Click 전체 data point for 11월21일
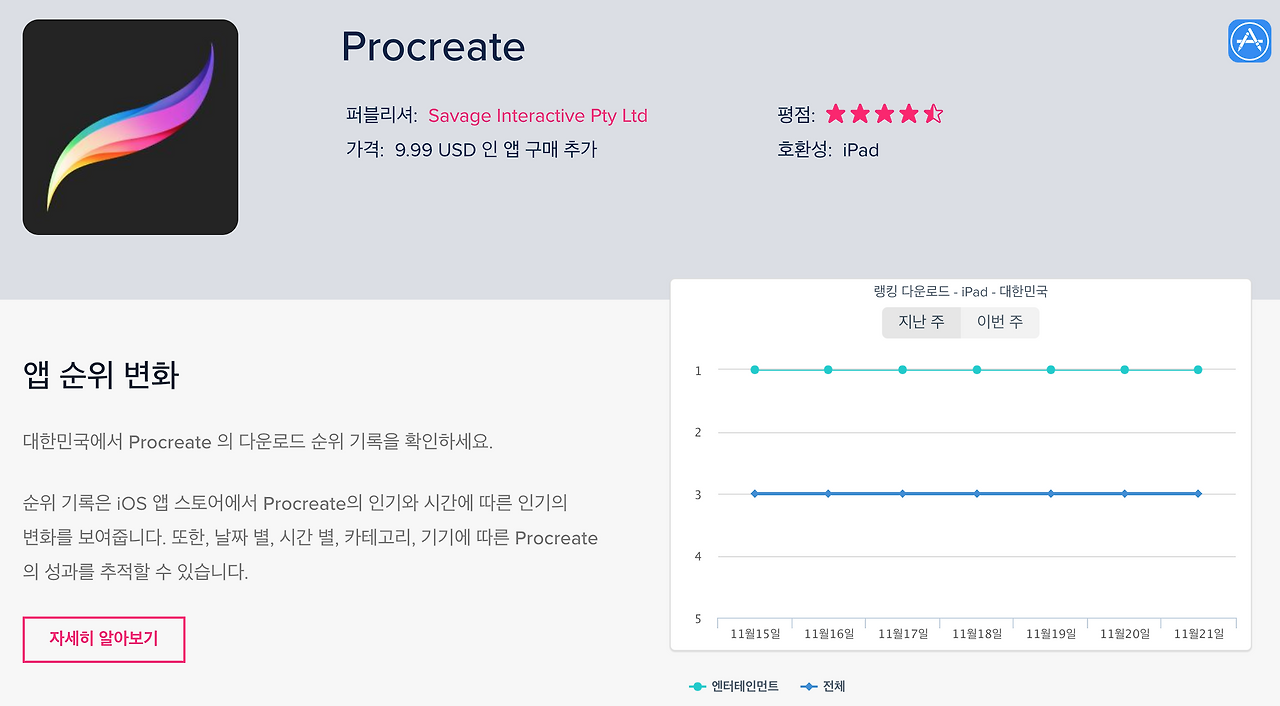The height and width of the screenshot is (706, 1280). click(1198, 494)
